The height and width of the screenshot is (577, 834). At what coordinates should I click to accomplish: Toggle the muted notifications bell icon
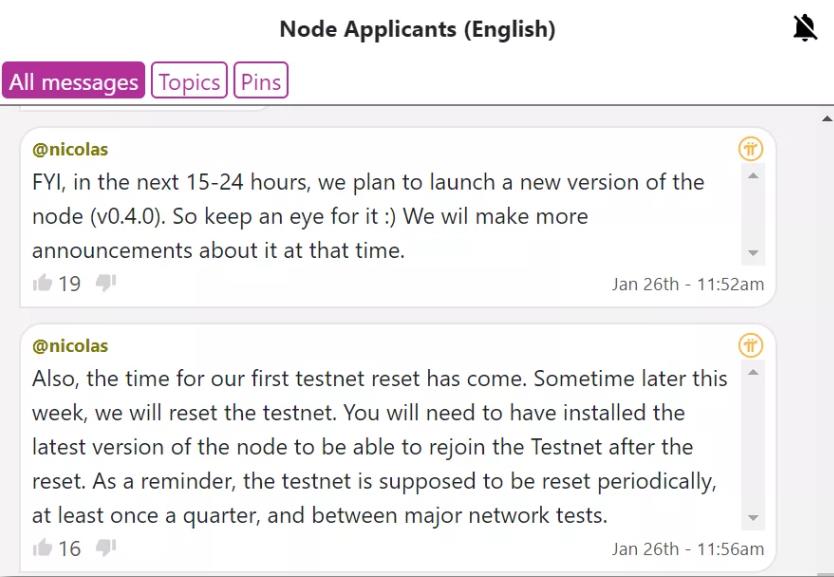tap(805, 28)
